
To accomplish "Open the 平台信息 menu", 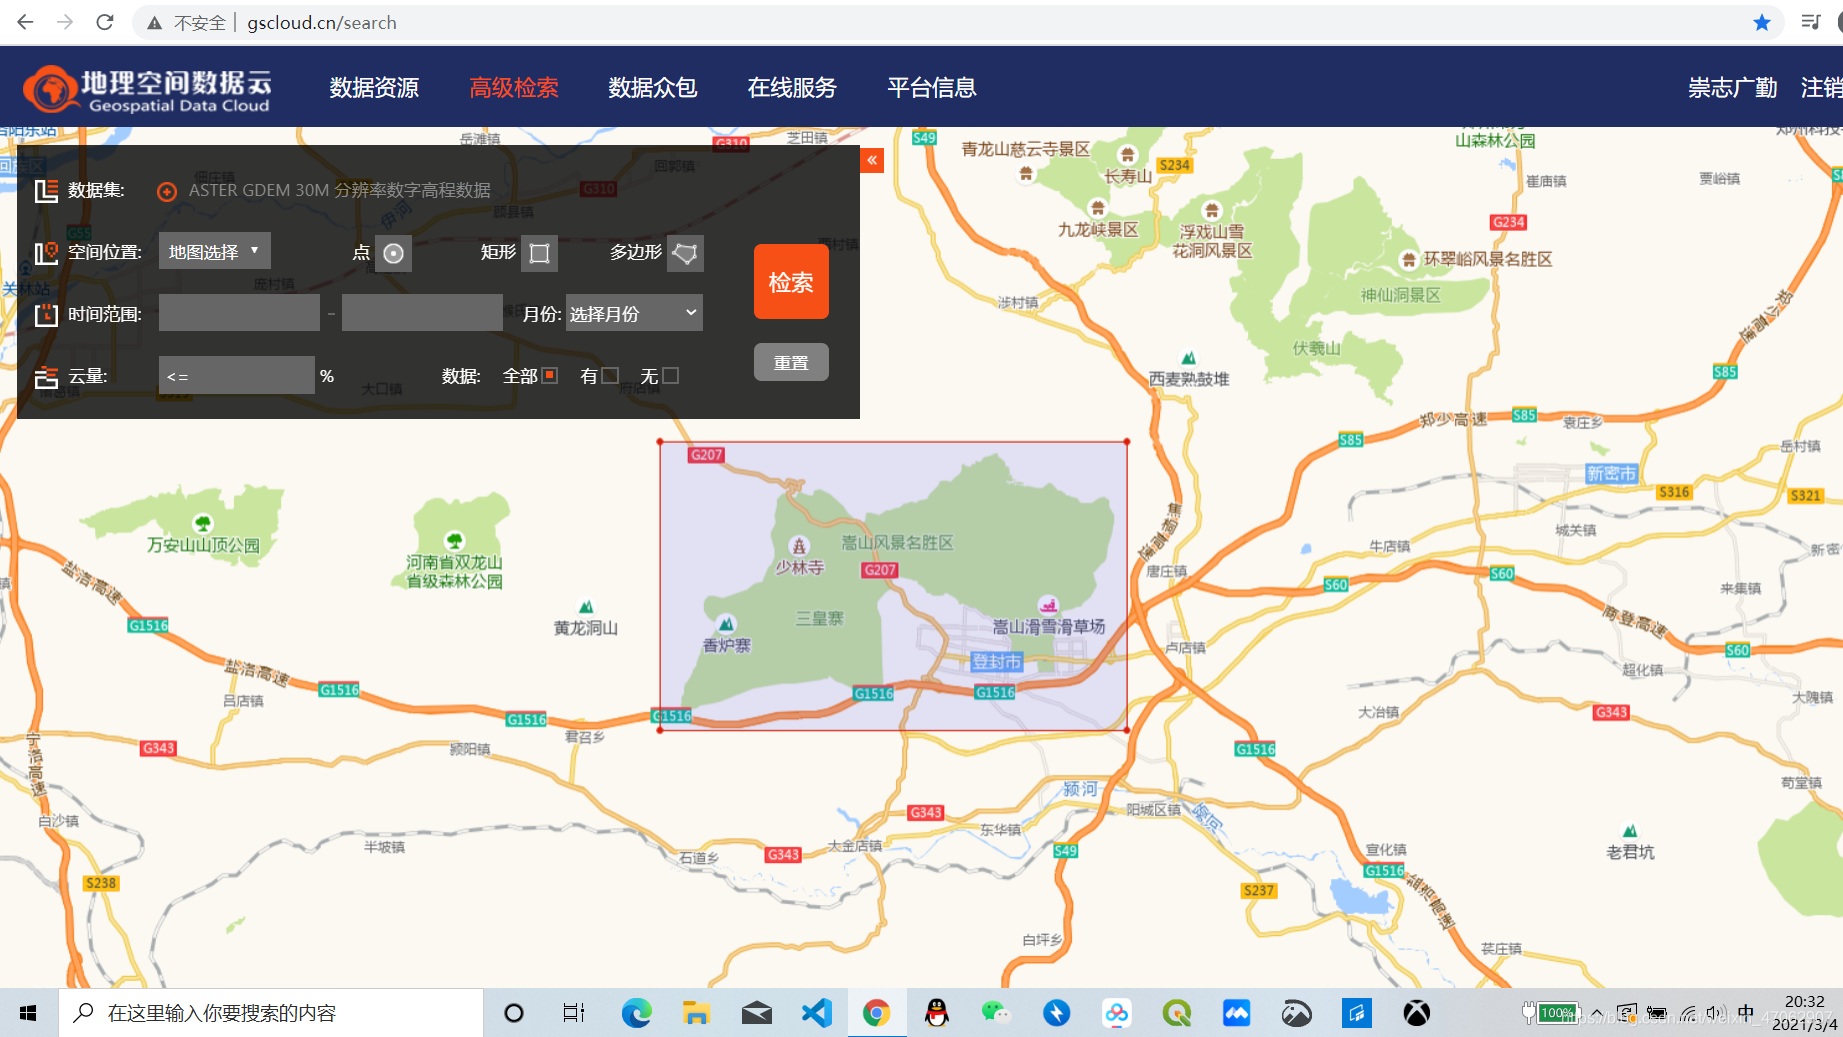I will [932, 88].
